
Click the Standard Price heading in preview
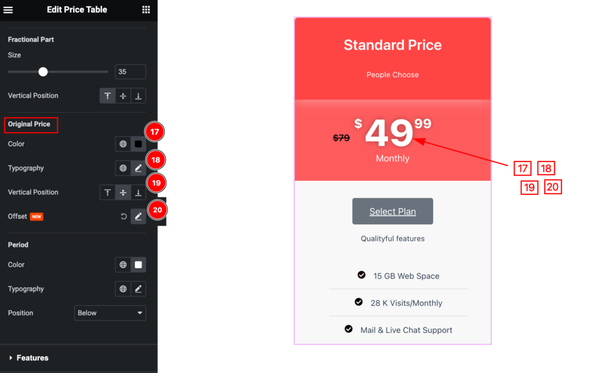[393, 45]
